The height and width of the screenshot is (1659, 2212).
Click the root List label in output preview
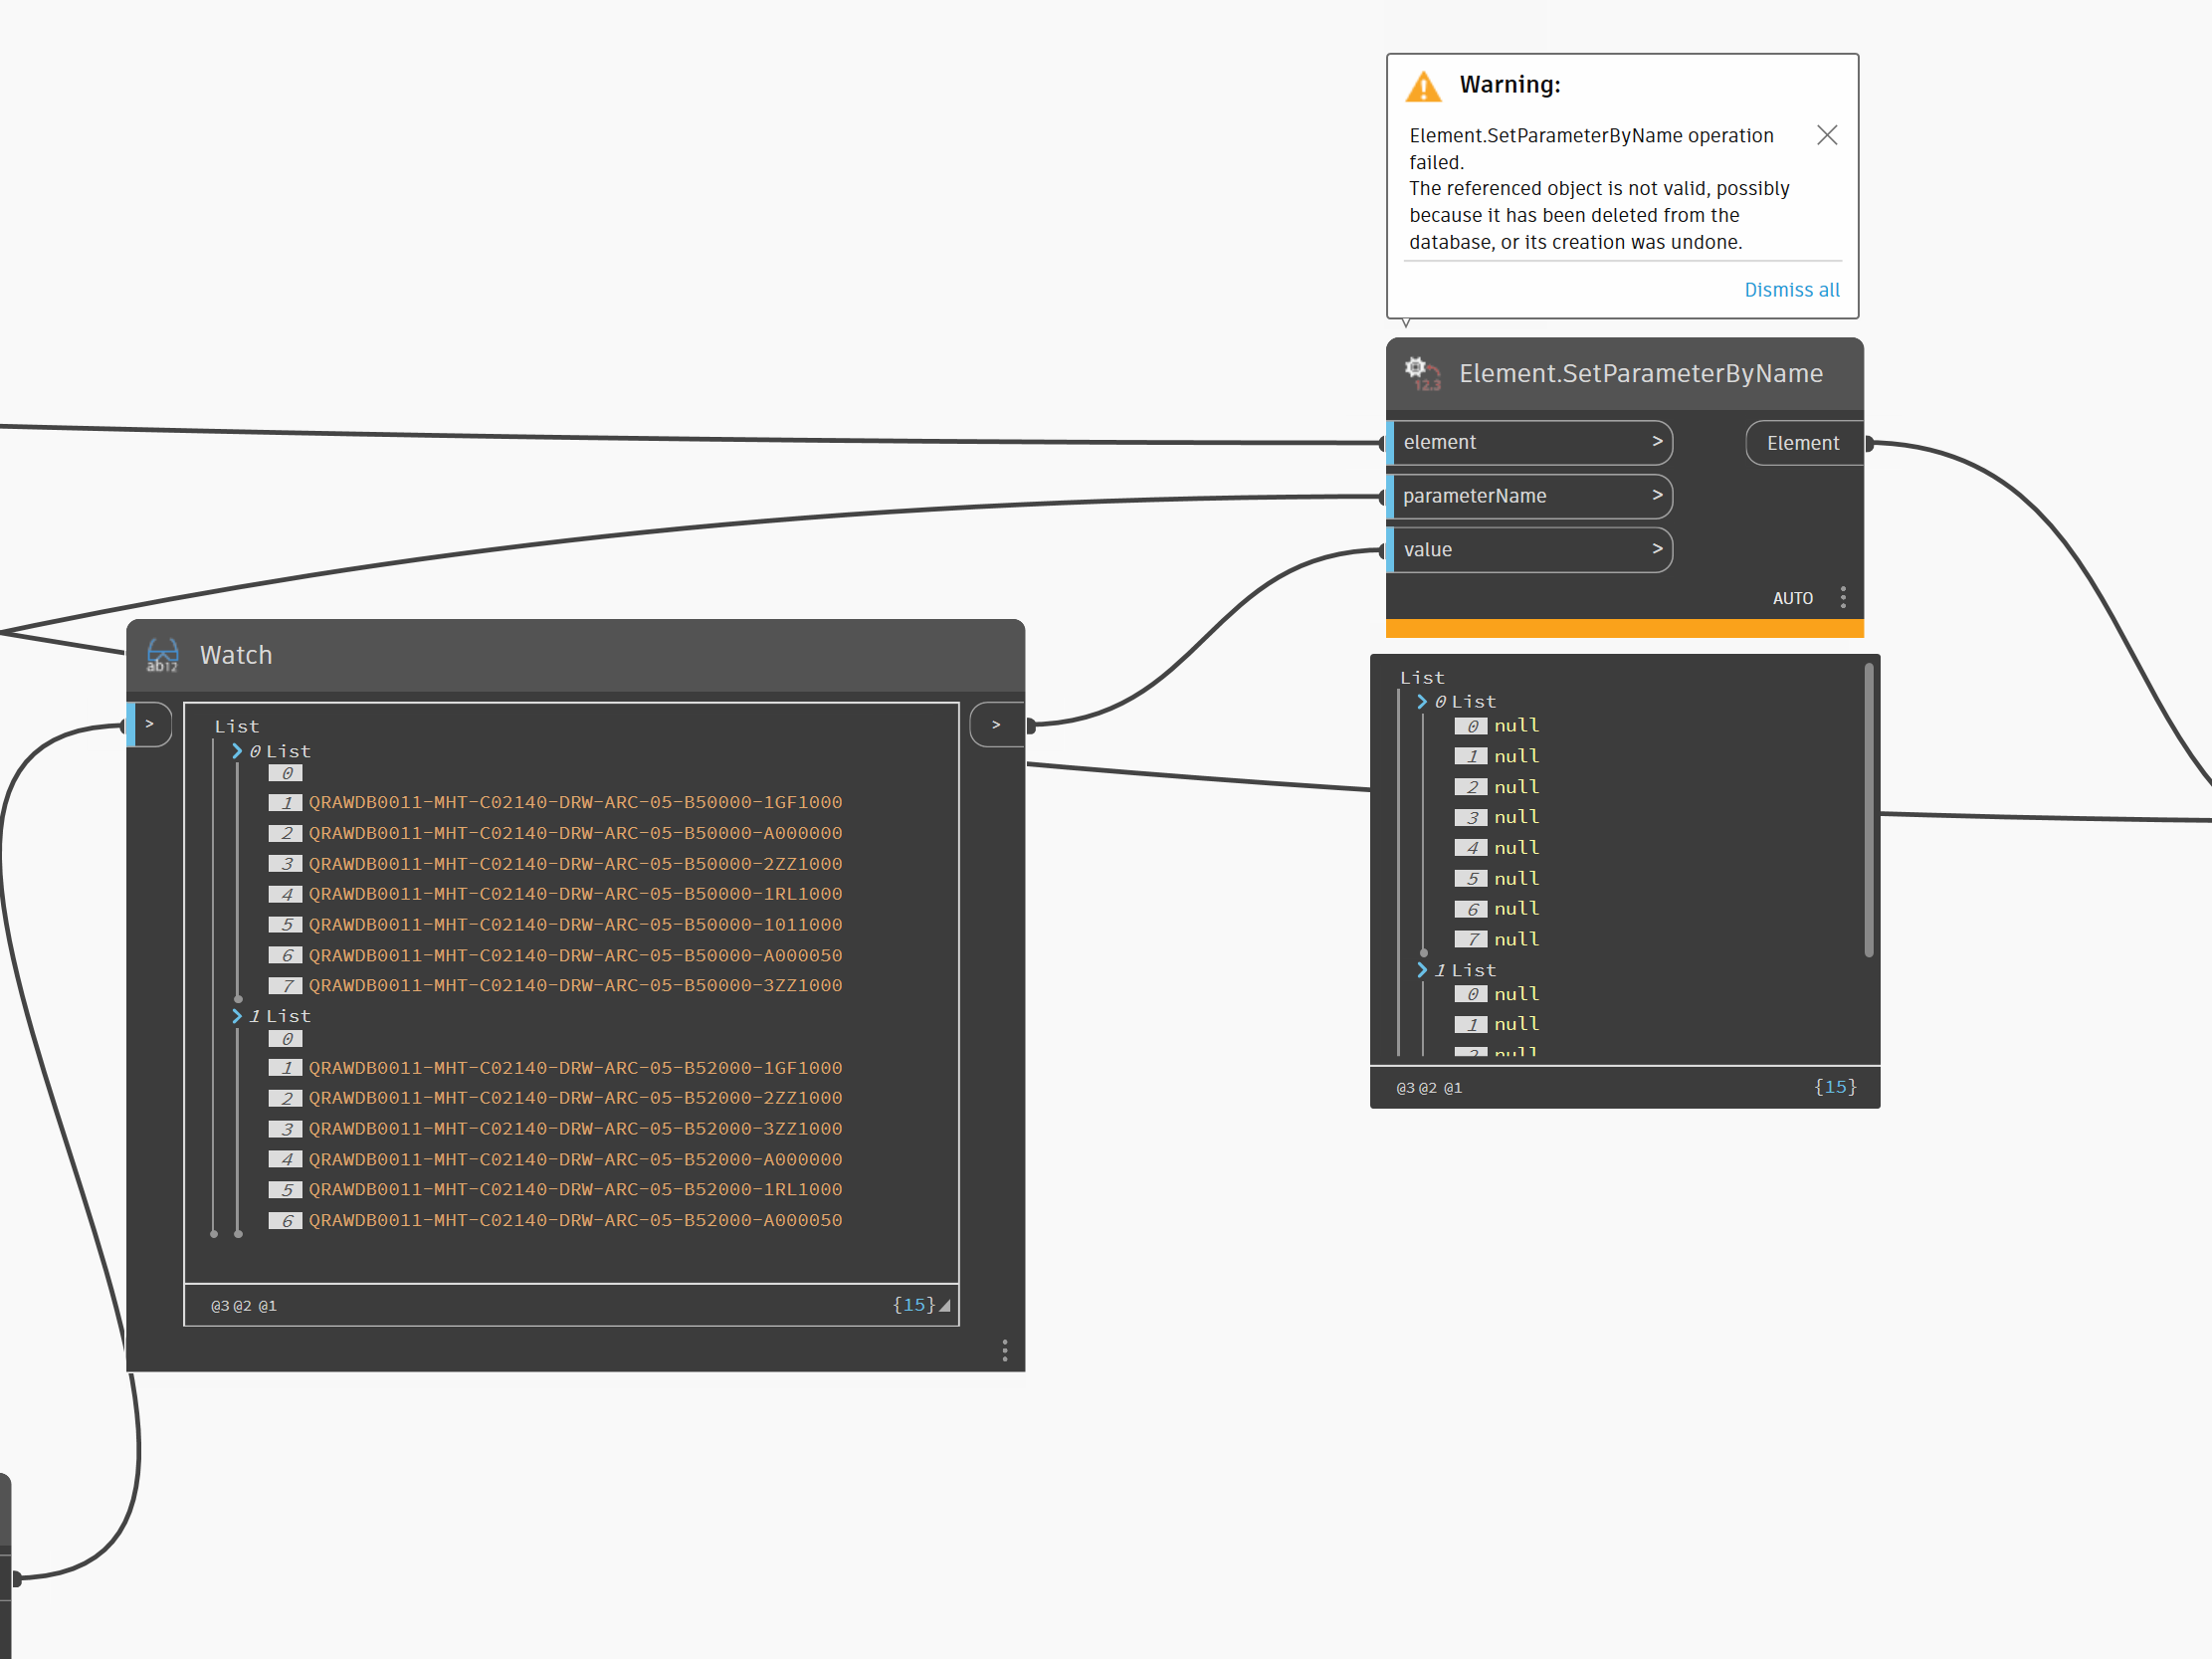(x=1422, y=678)
